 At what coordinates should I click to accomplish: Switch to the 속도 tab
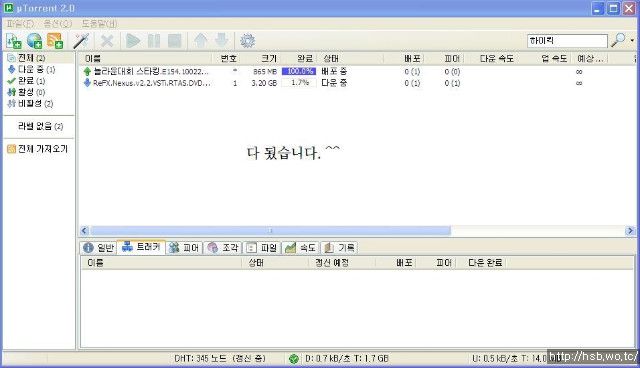pyautogui.click(x=301, y=248)
